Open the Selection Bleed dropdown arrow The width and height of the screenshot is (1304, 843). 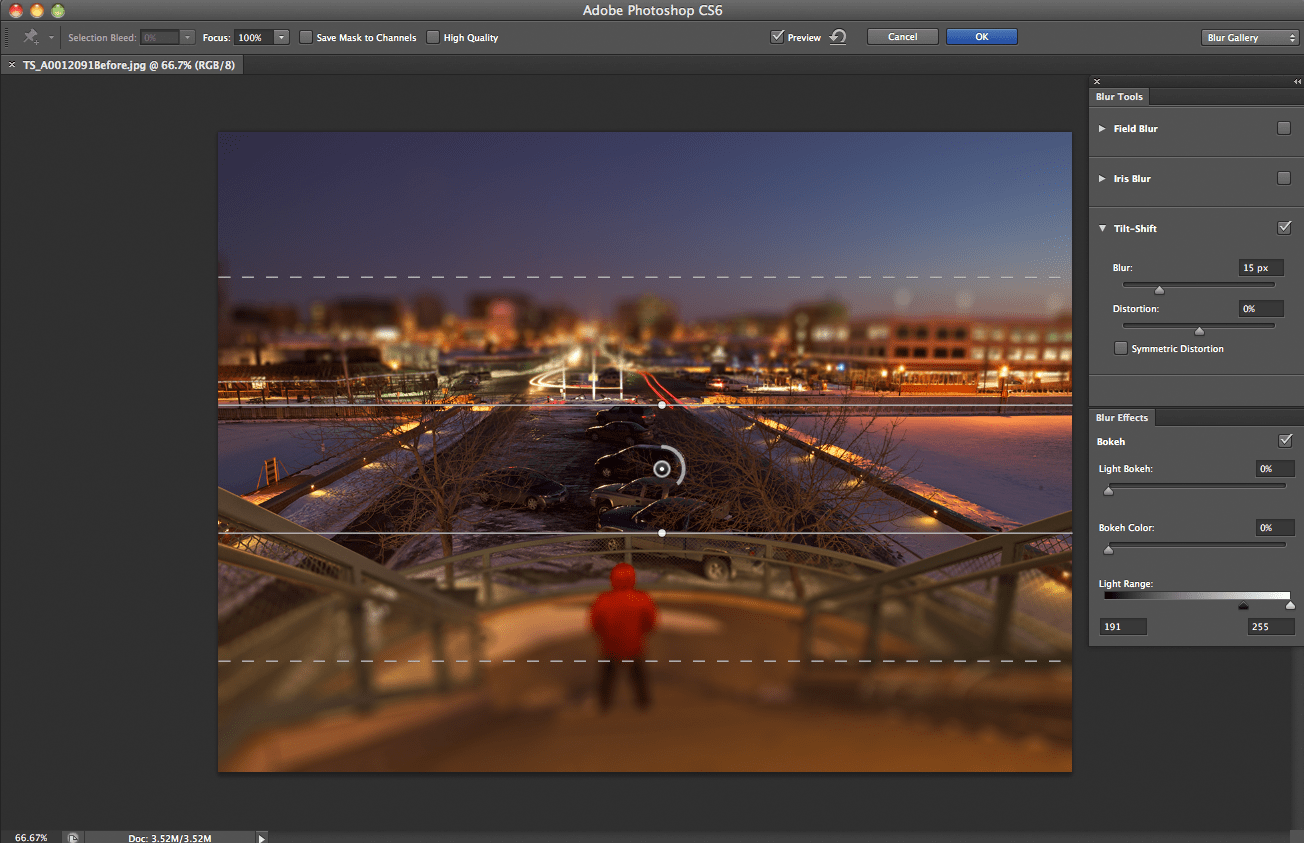coord(187,37)
